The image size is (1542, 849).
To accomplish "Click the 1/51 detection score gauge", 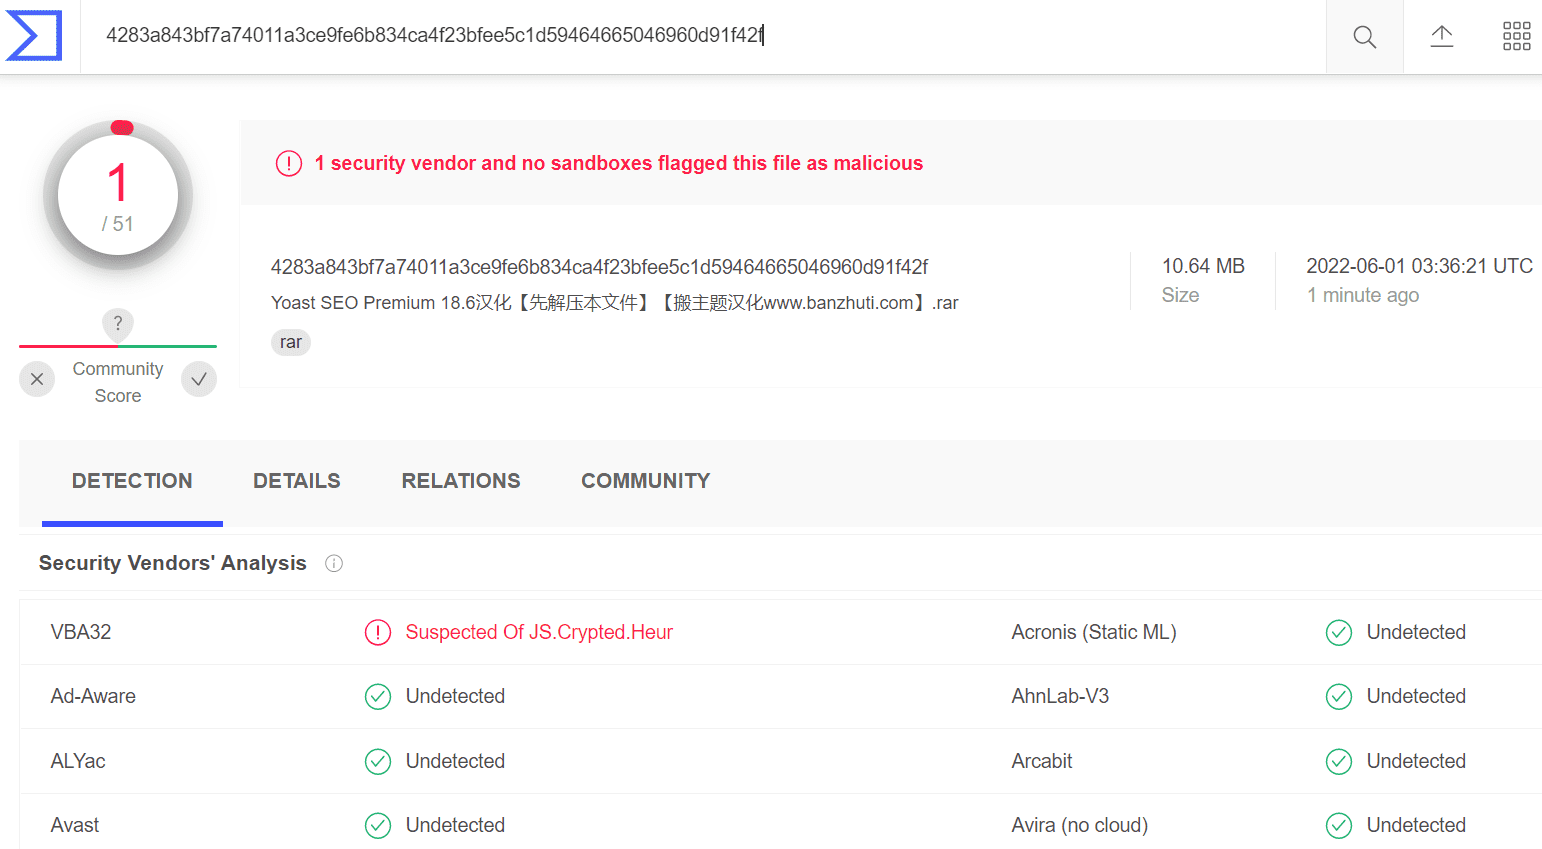I will coord(118,196).
